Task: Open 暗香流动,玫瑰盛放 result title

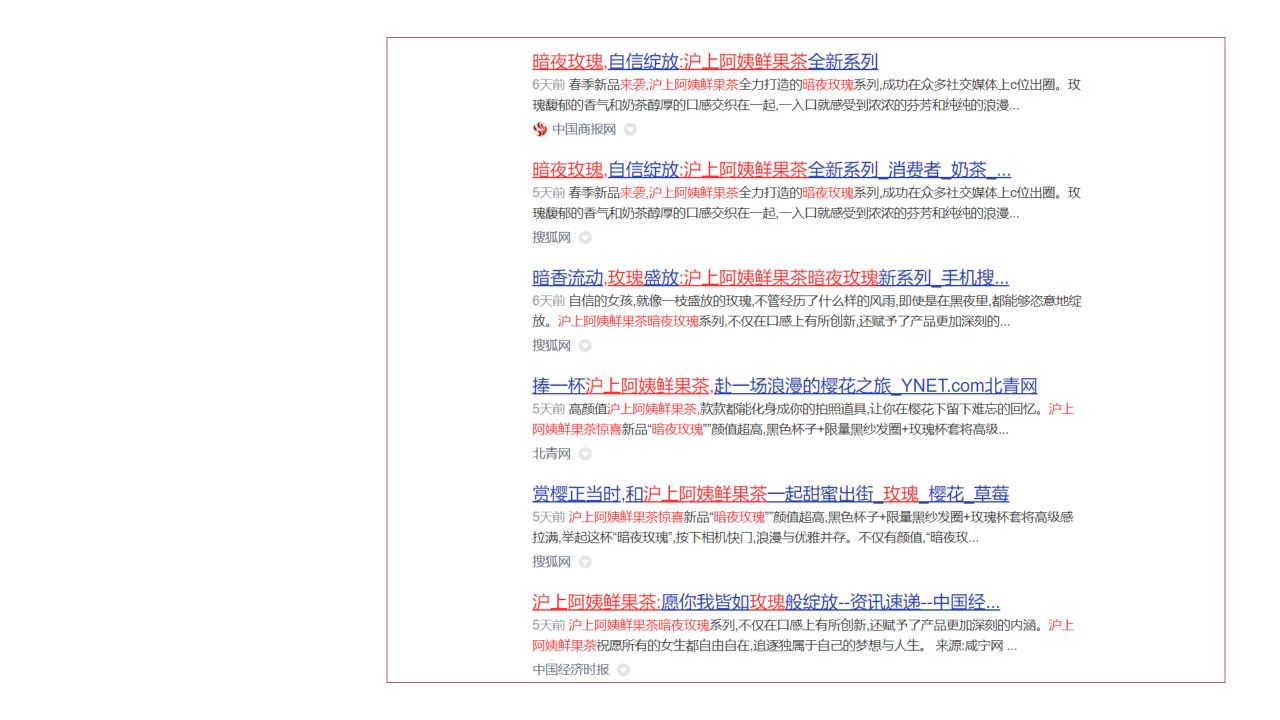Action: click(770, 277)
